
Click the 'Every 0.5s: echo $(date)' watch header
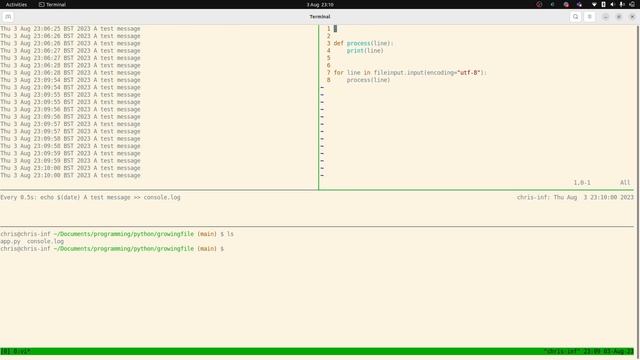90,197
